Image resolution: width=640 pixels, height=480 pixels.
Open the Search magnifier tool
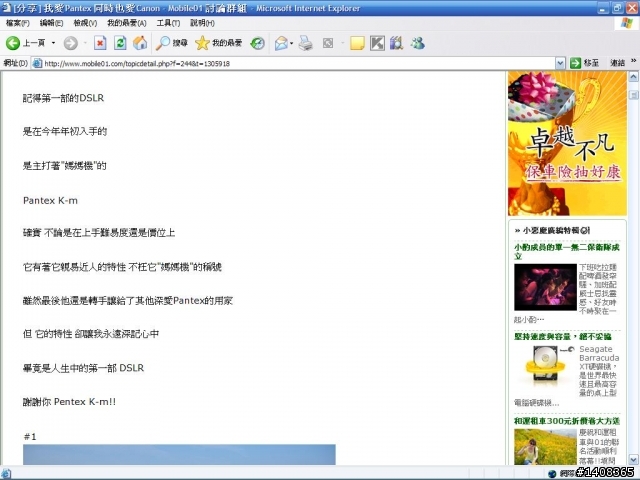pos(171,43)
